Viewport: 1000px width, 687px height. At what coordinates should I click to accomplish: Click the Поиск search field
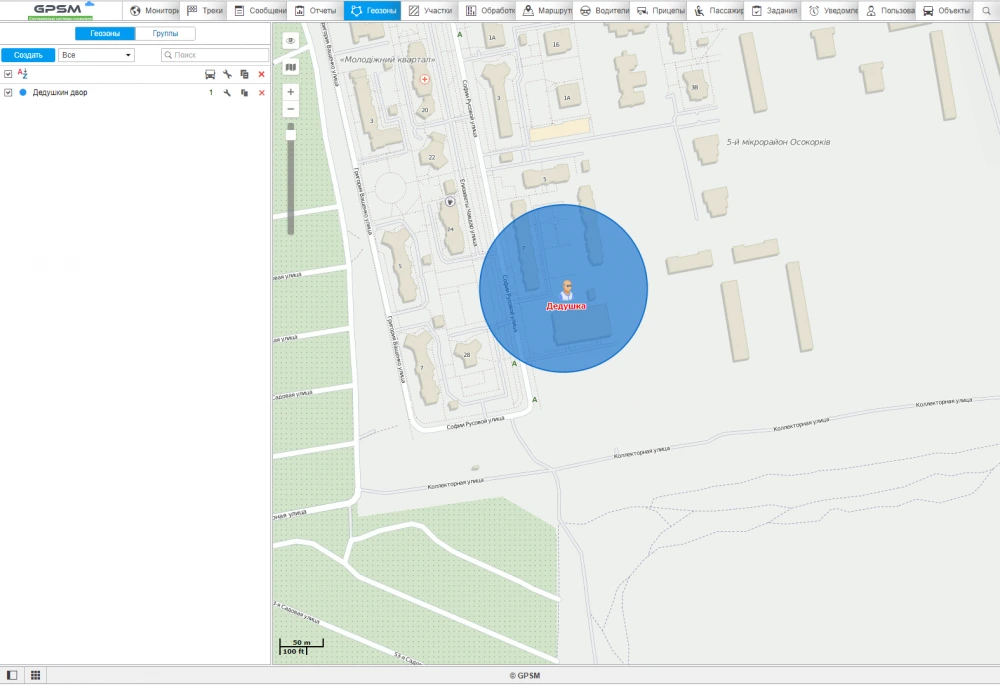[x=215, y=55]
